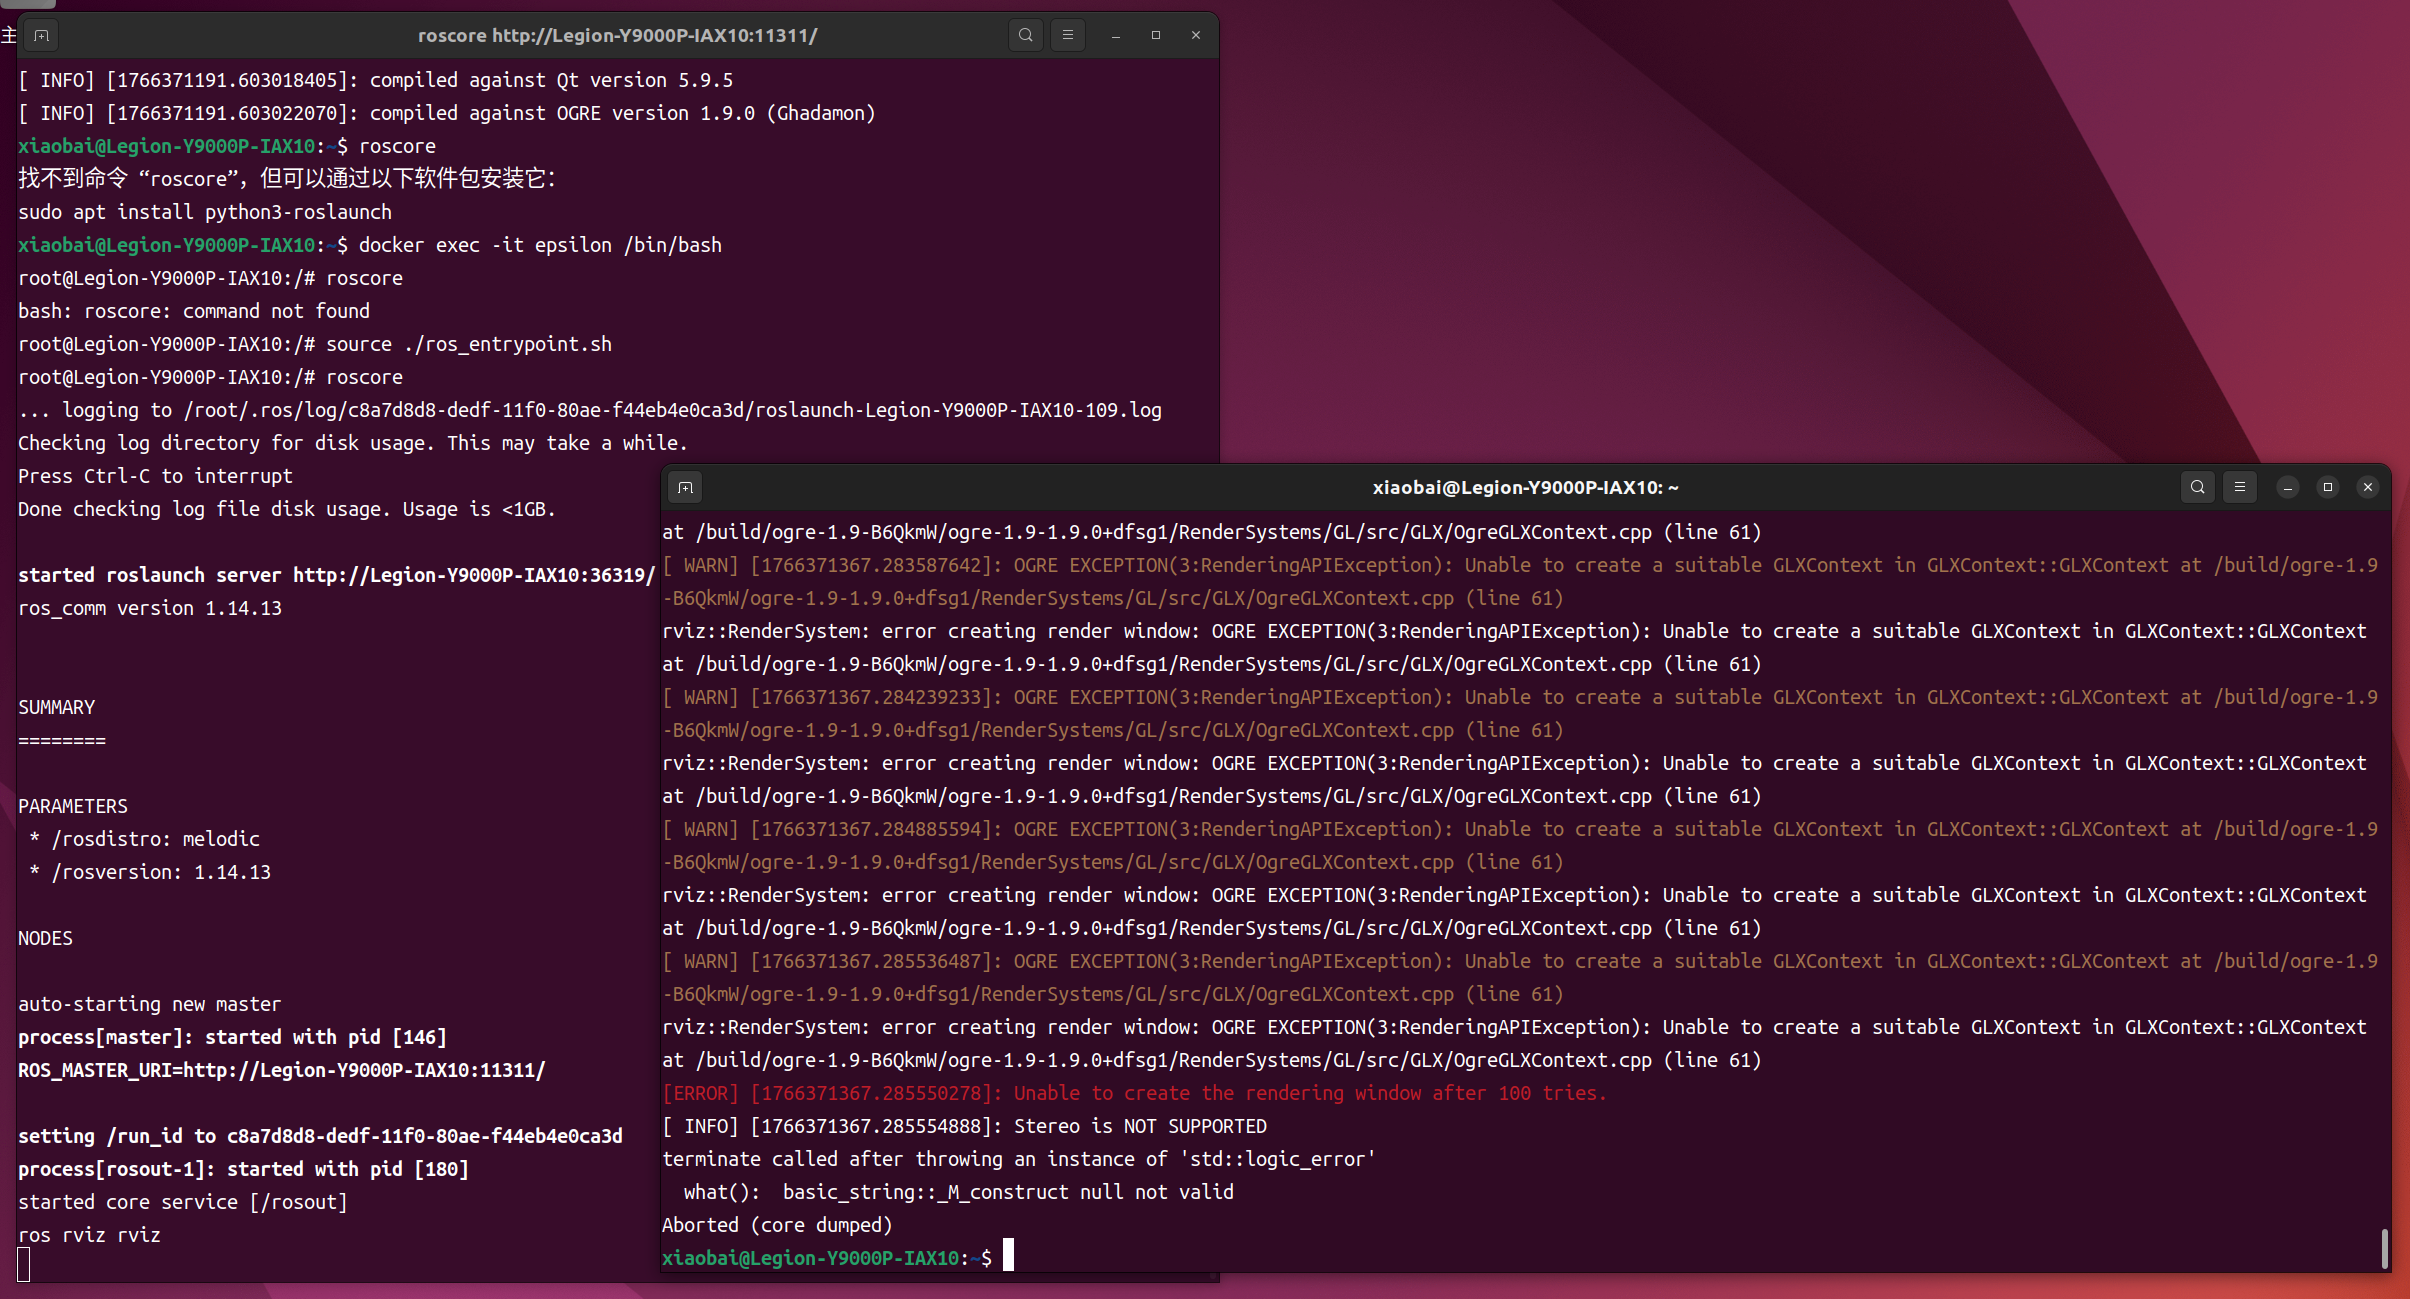Click the ROS_MASTER_URI http link

point(364,1070)
